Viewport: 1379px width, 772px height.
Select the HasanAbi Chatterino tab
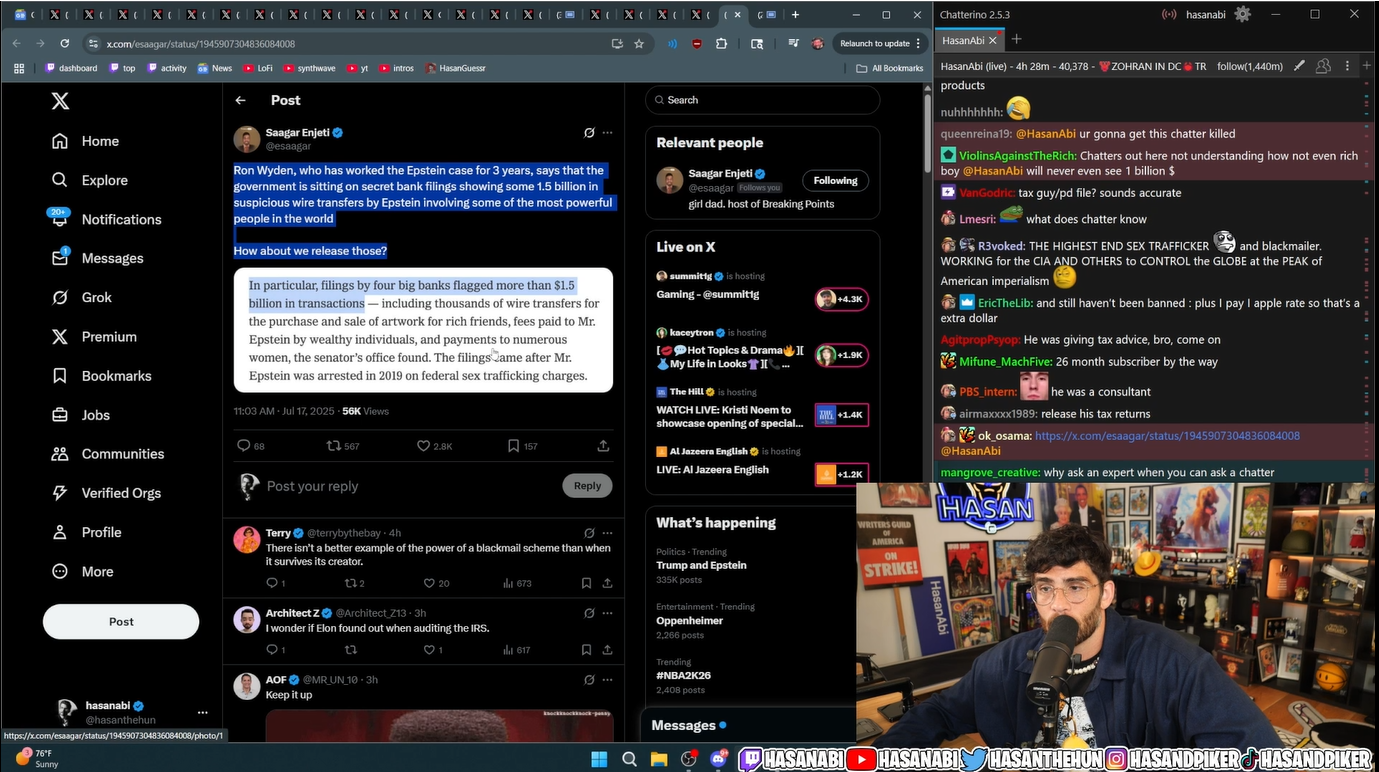tap(970, 40)
